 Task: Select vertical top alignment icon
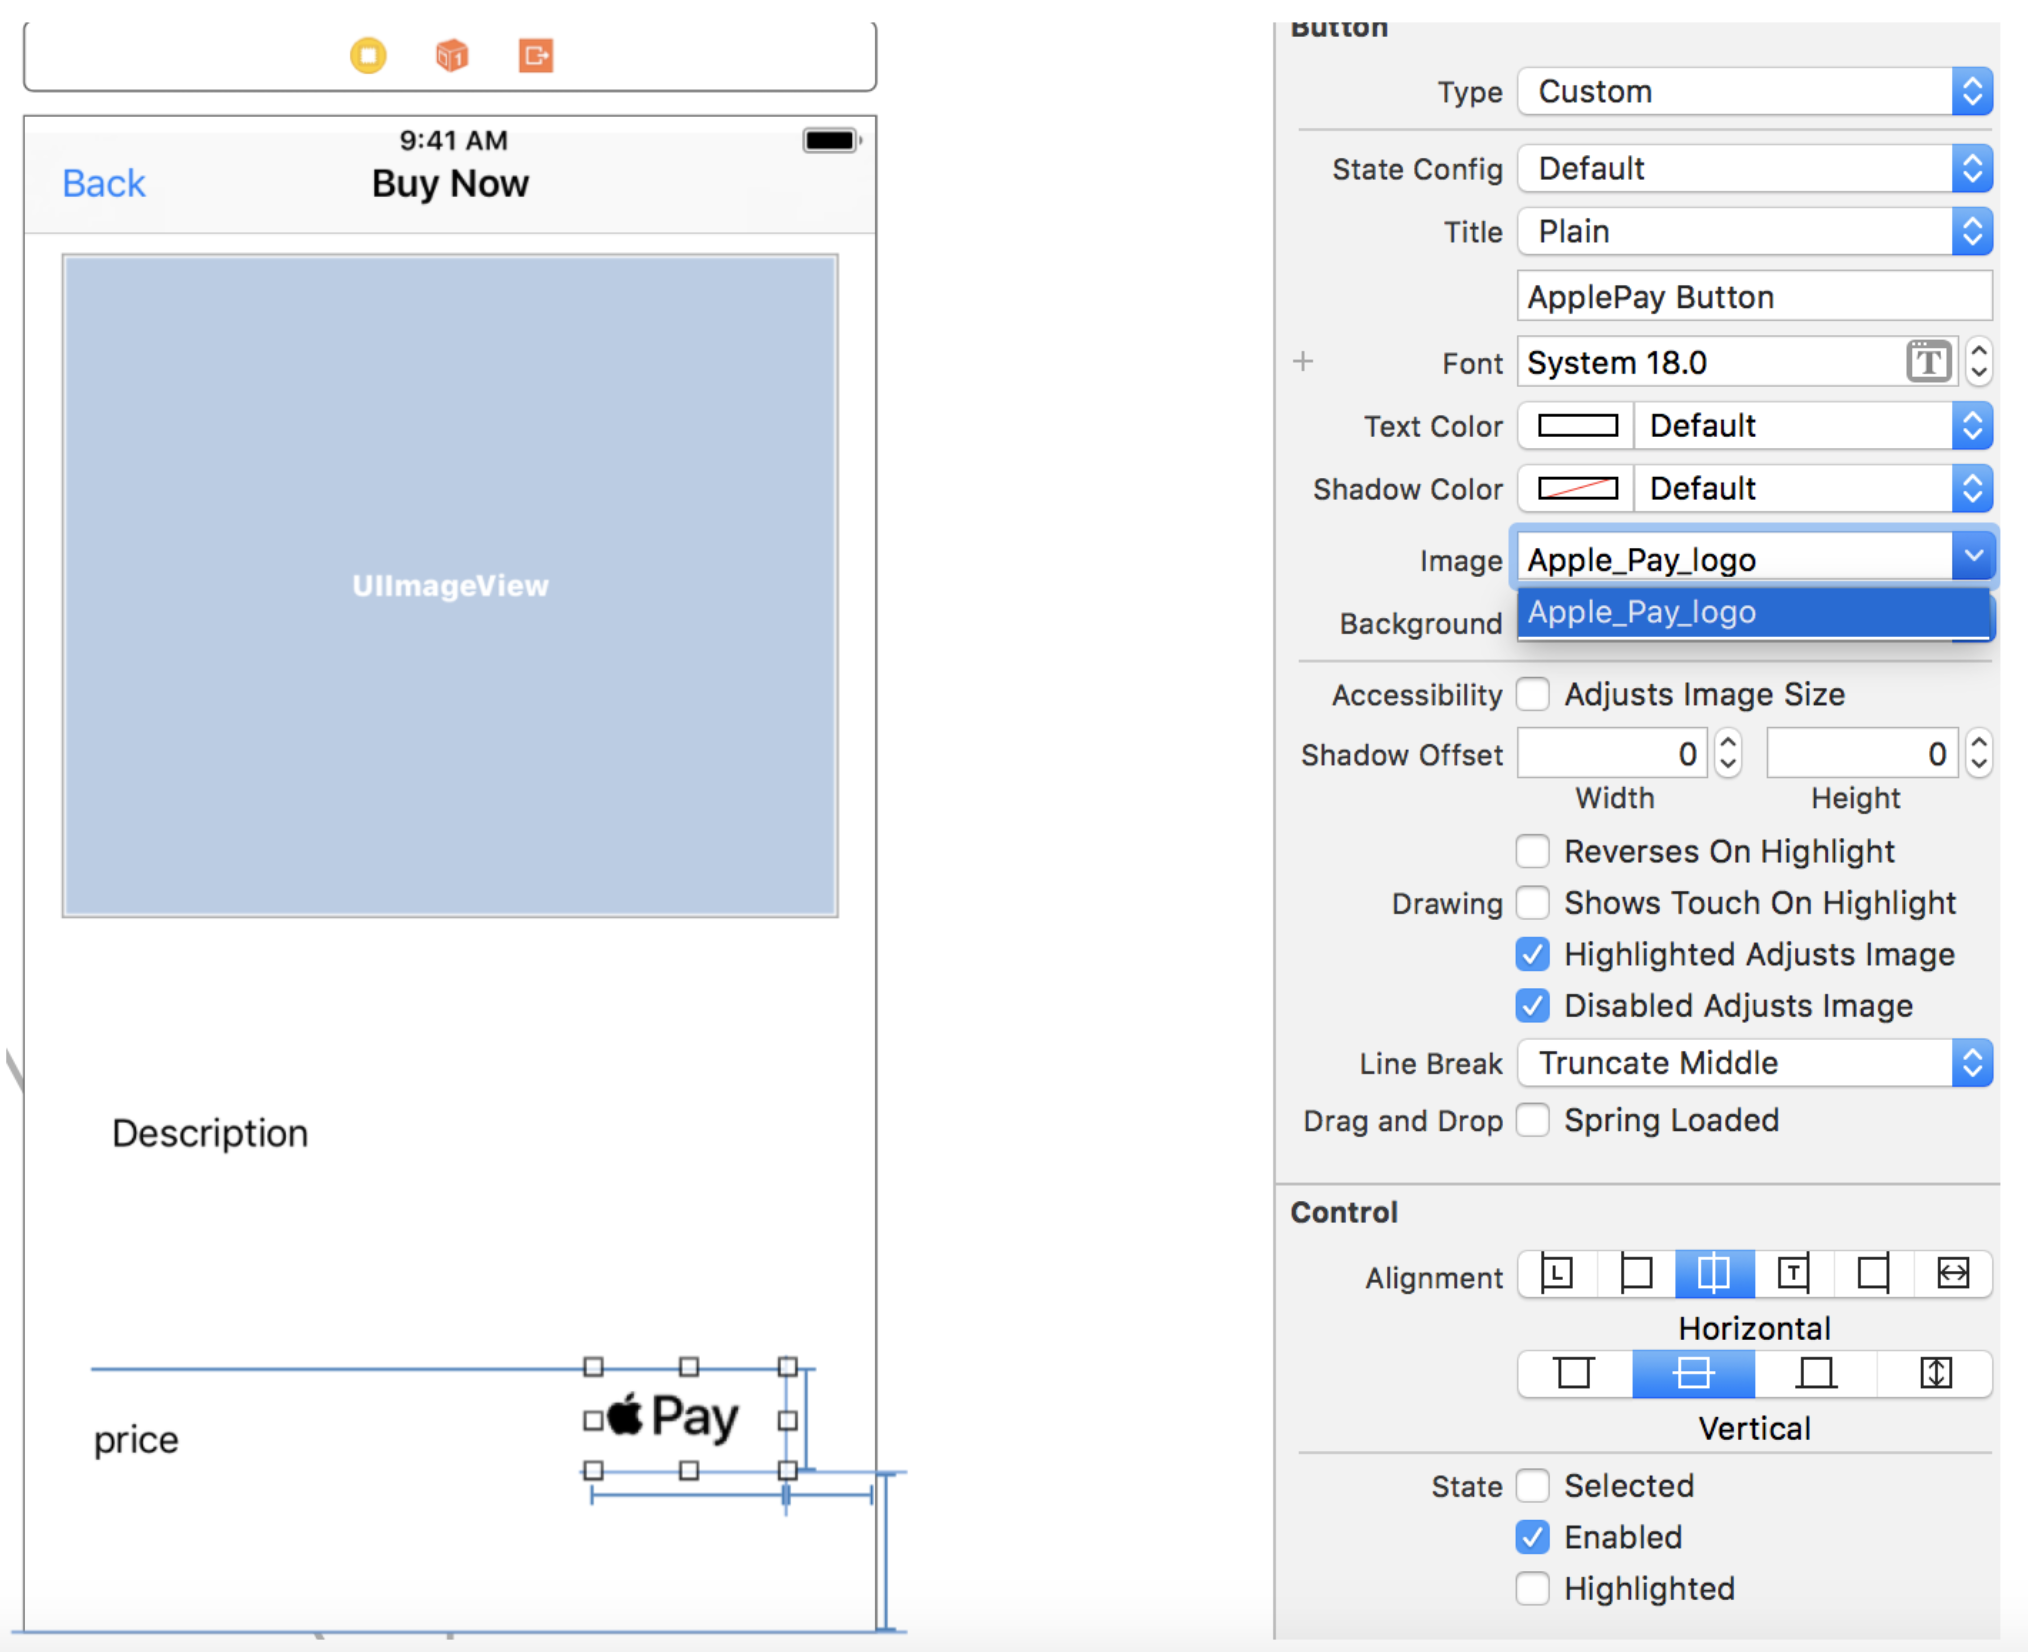1574,1374
